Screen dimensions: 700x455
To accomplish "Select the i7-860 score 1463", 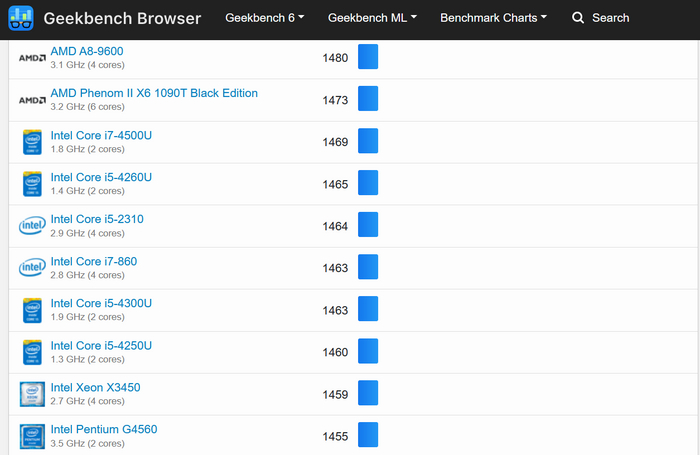I will click(x=335, y=268).
